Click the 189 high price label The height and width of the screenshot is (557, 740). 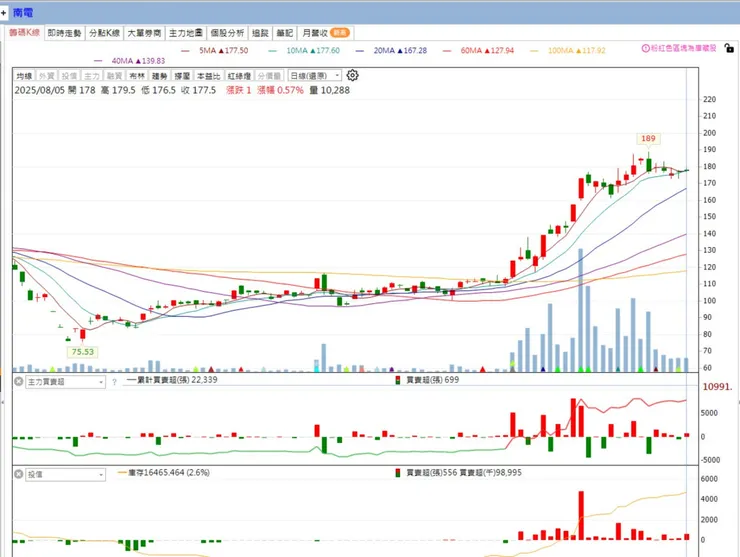pos(648,138)
